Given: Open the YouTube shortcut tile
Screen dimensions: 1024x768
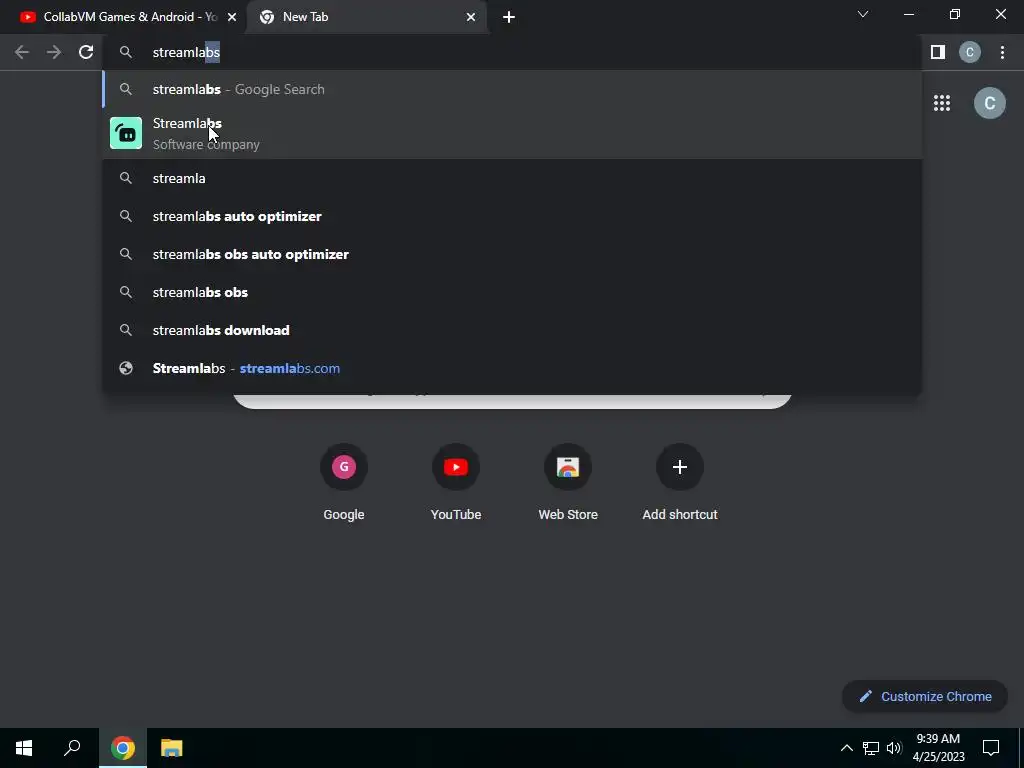Looking at the screenshot, I should coord(456,482).
